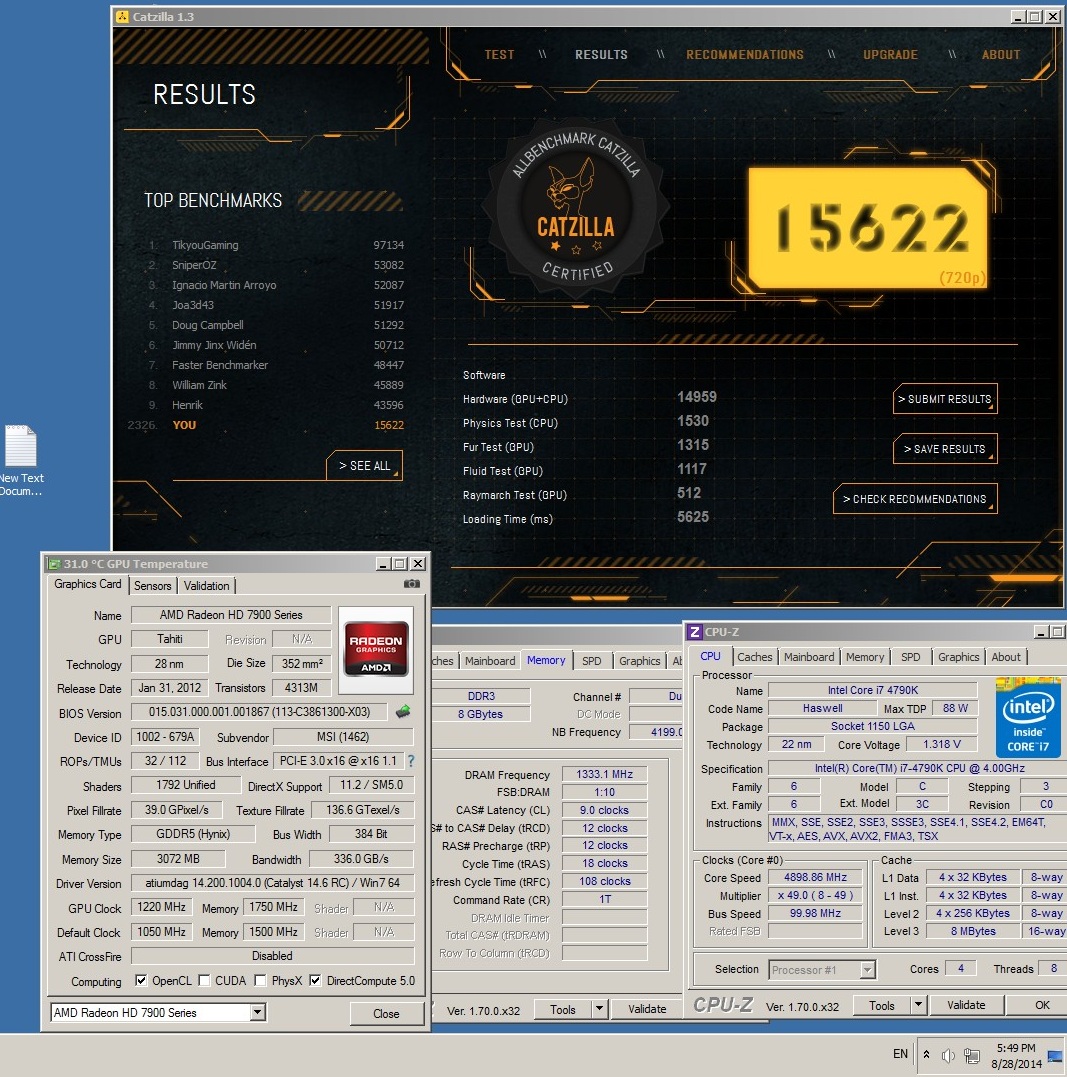The height and width of the screenshot is (1077, 1067).
Task: Open the ABOUT section in Catzilla
Action: pos(1001,55)
